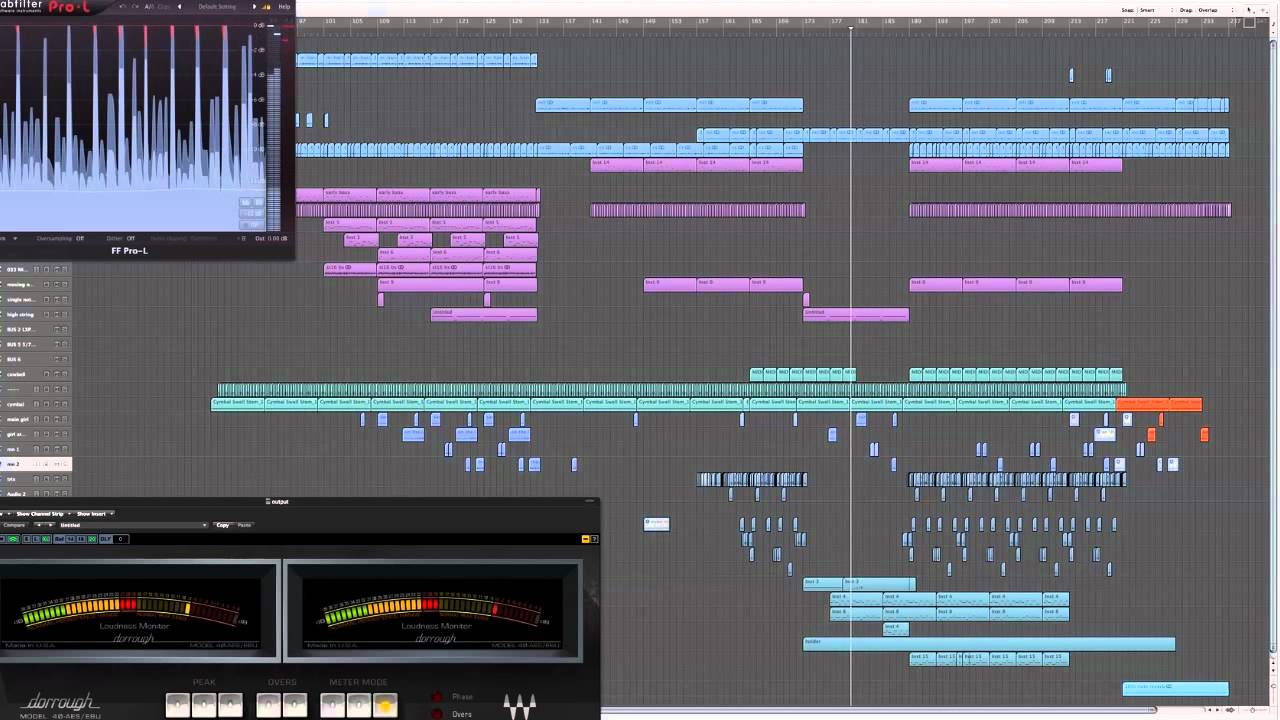
Task: Click the lock icon in Pro-L header
Action: click(266, 7)
